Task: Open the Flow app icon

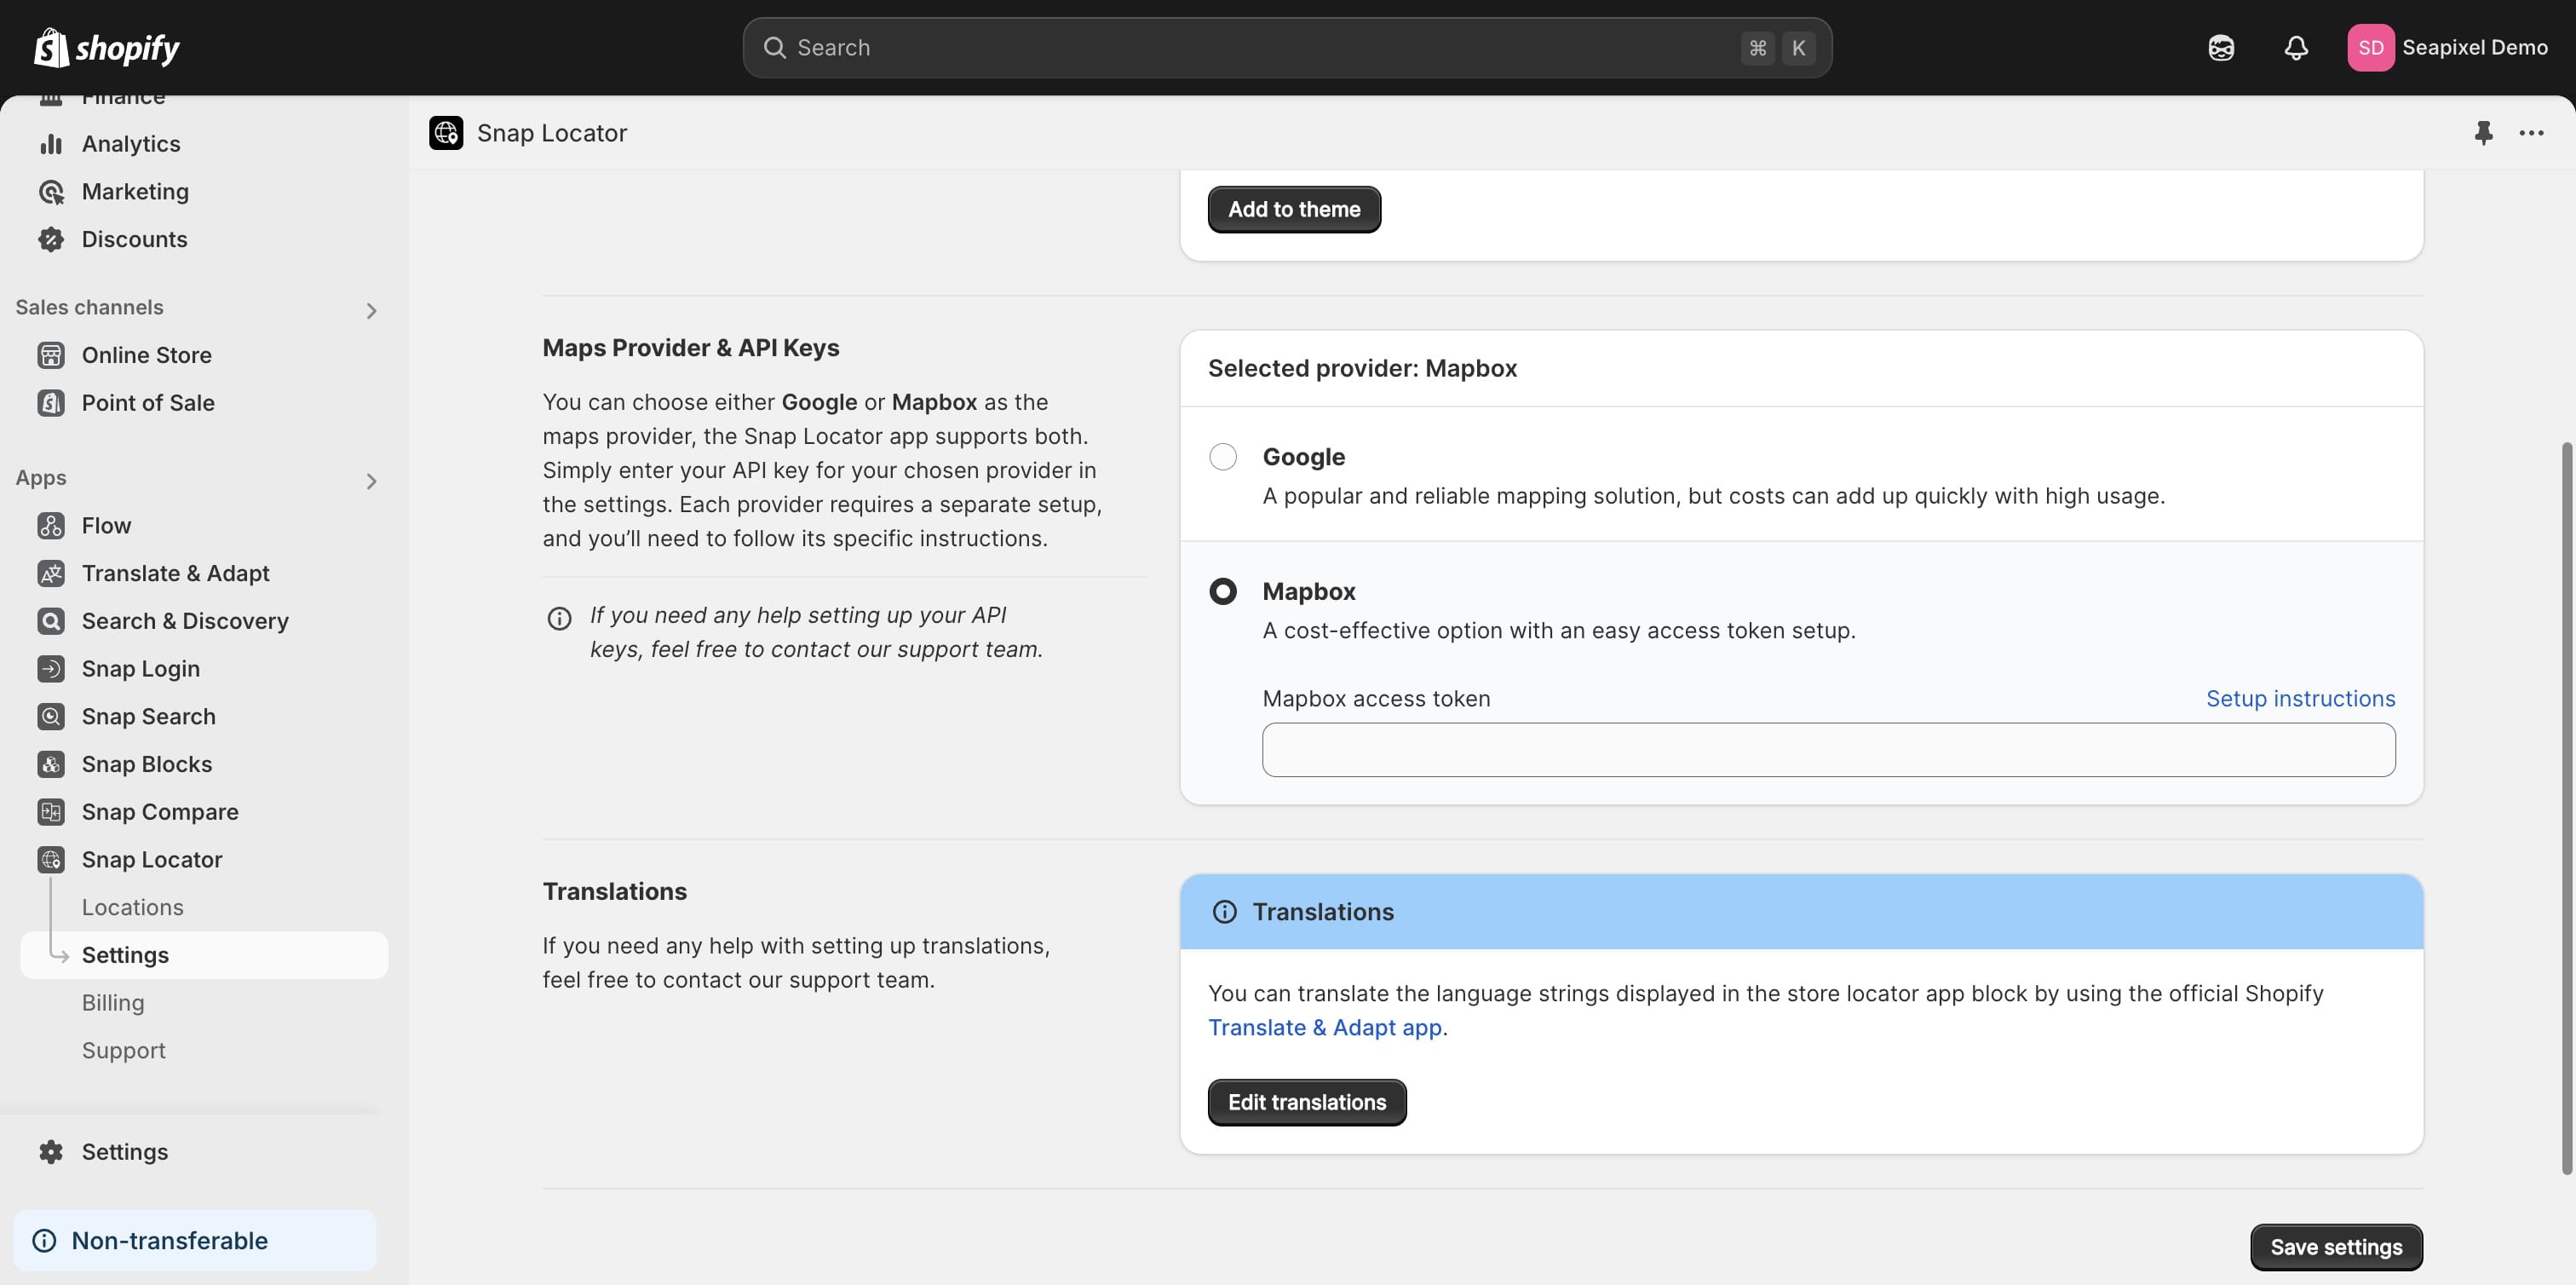Action: coord(51,525)
